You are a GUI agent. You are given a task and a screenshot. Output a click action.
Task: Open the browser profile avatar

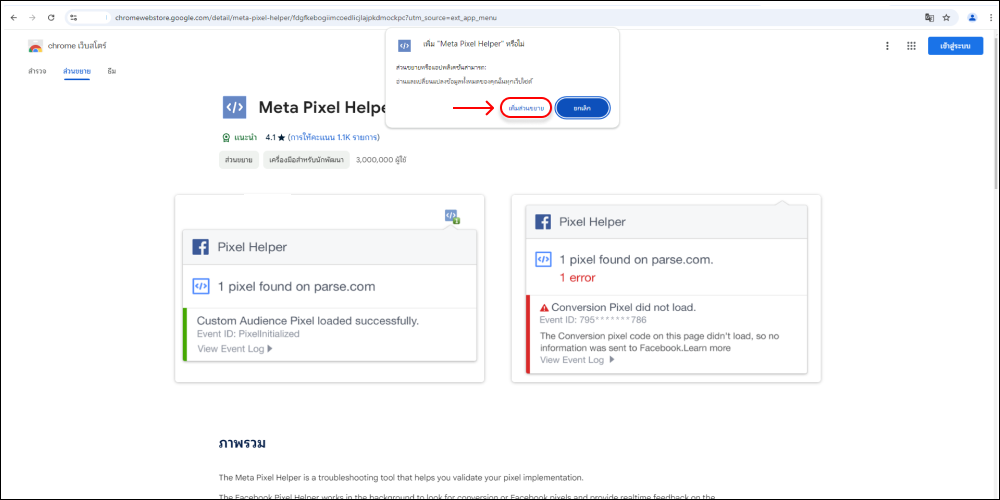point(972,18)
